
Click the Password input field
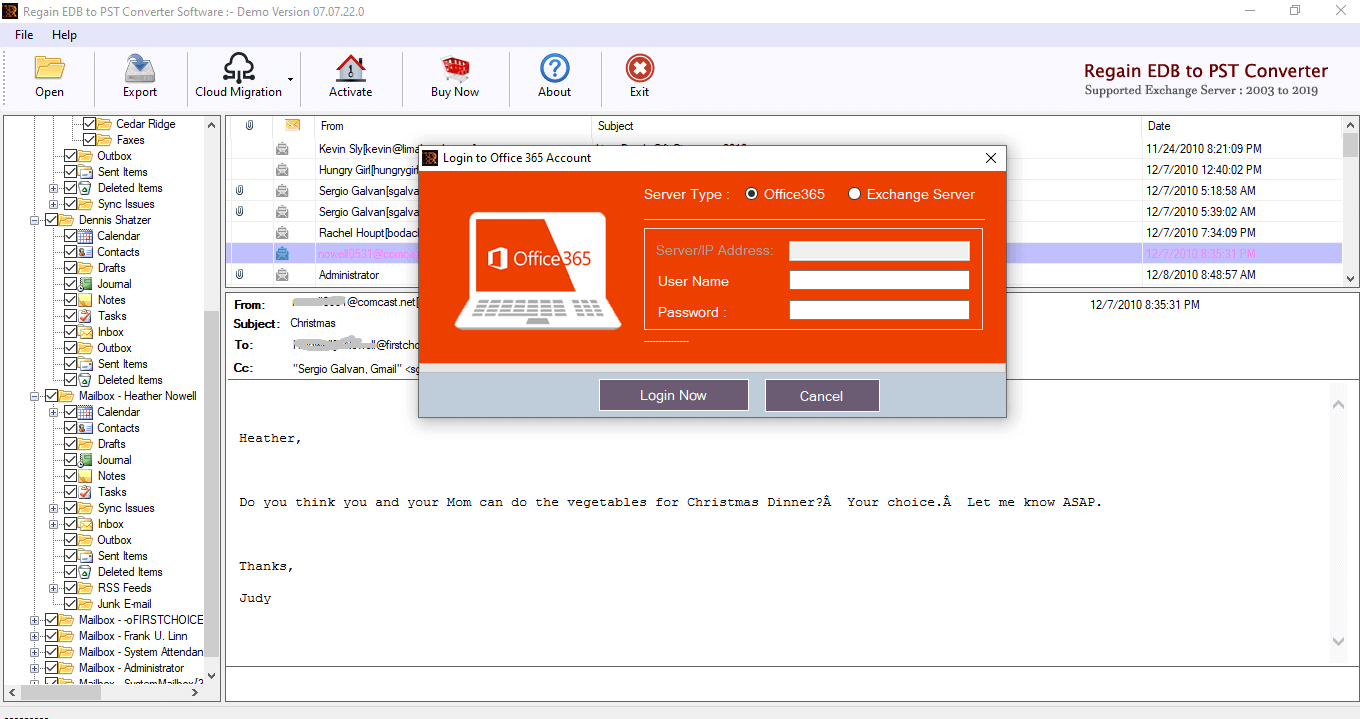879,310
